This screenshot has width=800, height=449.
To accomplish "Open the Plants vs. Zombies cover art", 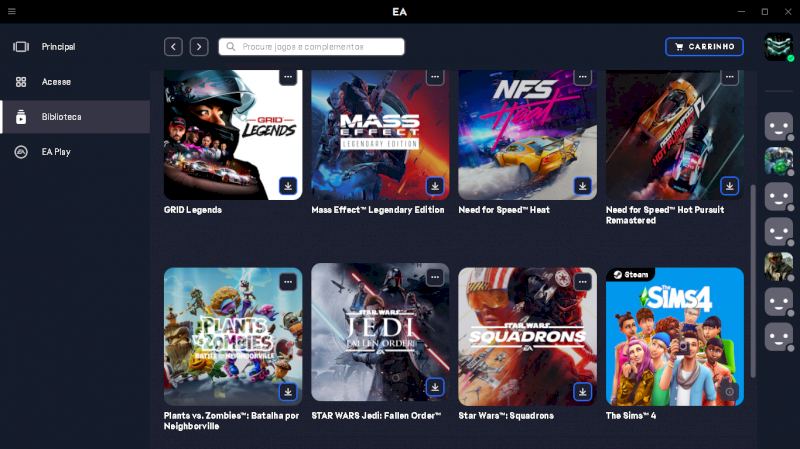I will click(233, 337).
